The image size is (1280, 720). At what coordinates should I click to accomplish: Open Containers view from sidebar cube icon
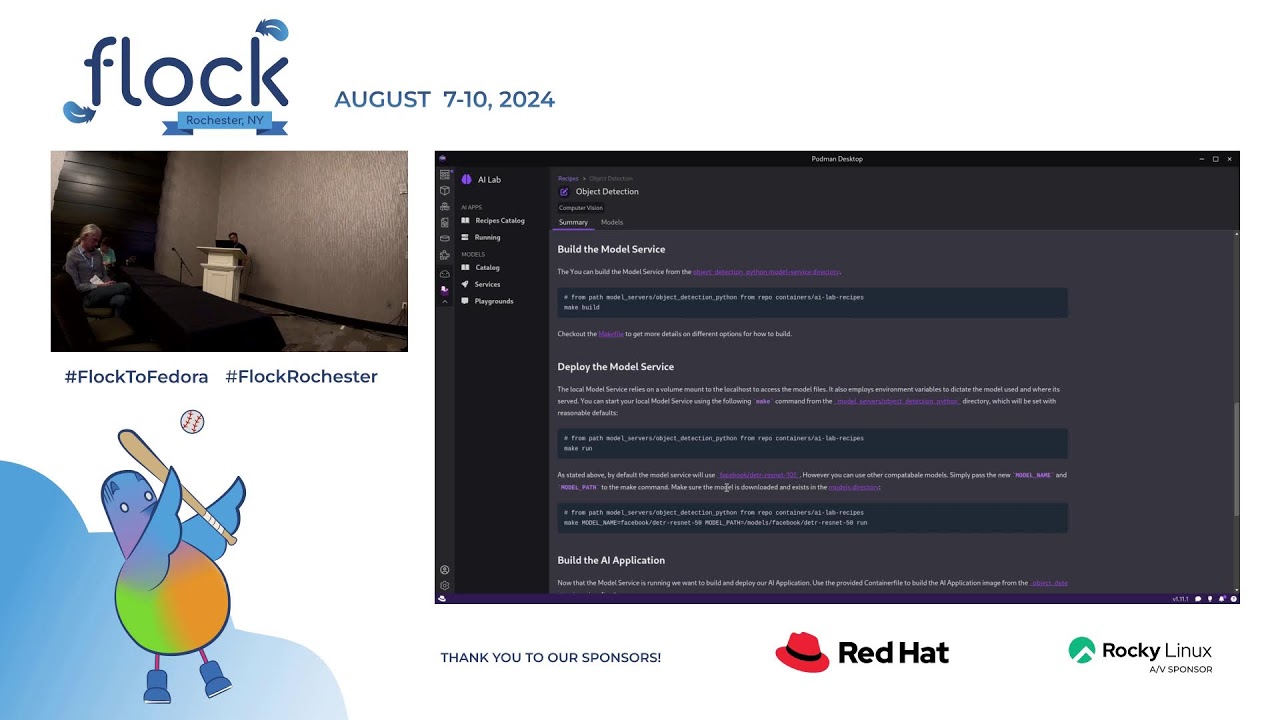[445, 190]
